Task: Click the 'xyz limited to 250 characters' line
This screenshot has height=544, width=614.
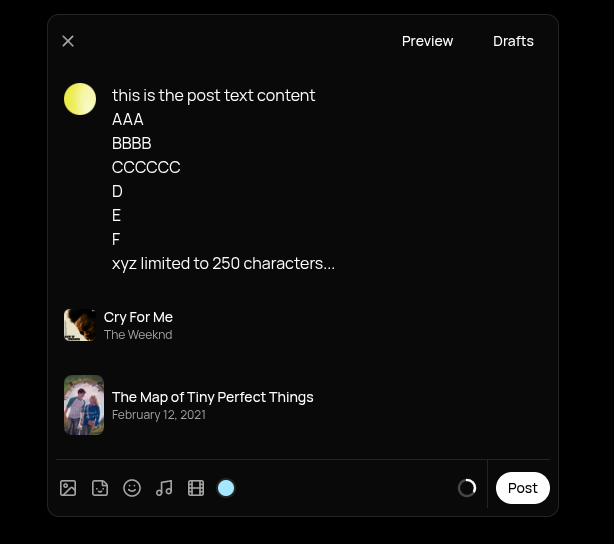Action: (223, 263)
